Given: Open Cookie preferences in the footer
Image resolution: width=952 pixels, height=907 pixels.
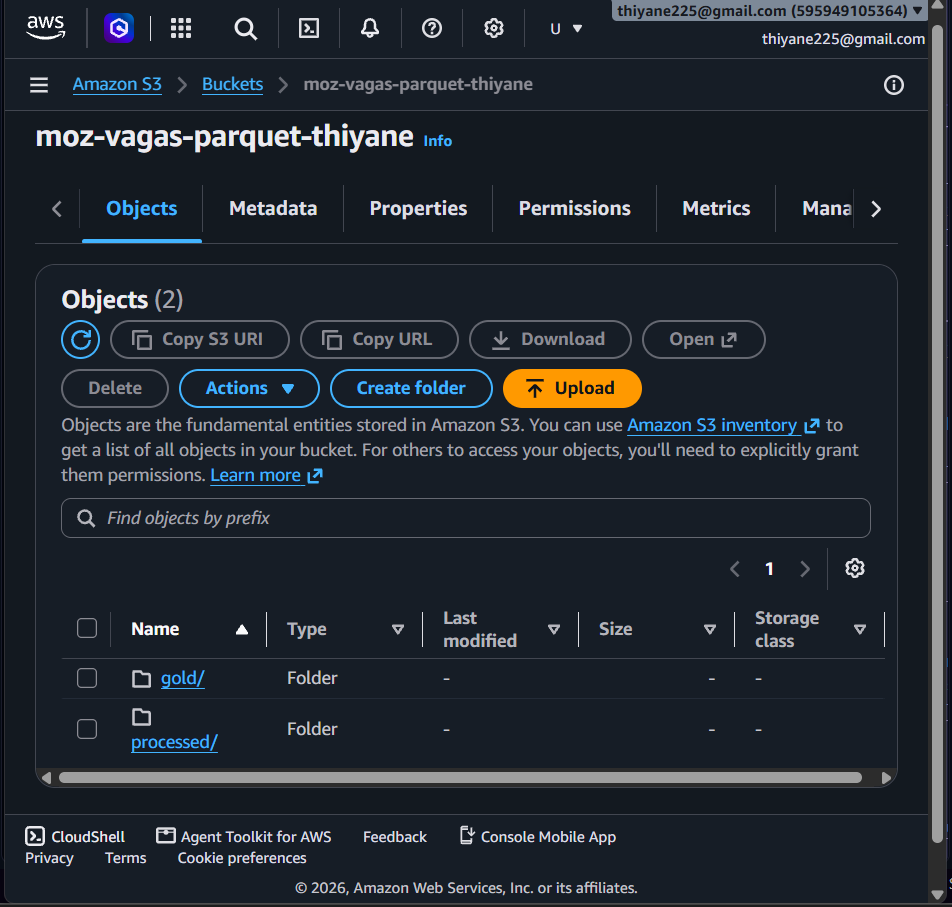Looking at the screenshot, I should pyautogui.click(x=242, y=858).
